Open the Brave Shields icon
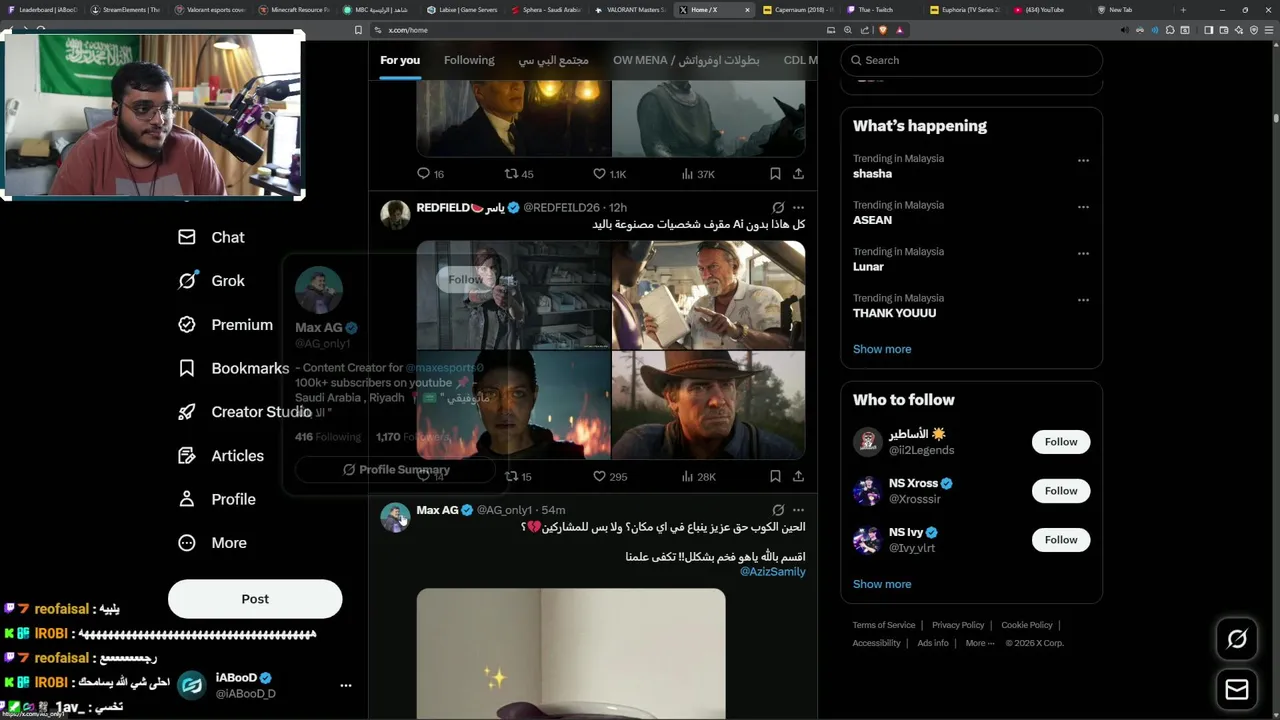1280x720 pixels. tap(882, 30)
